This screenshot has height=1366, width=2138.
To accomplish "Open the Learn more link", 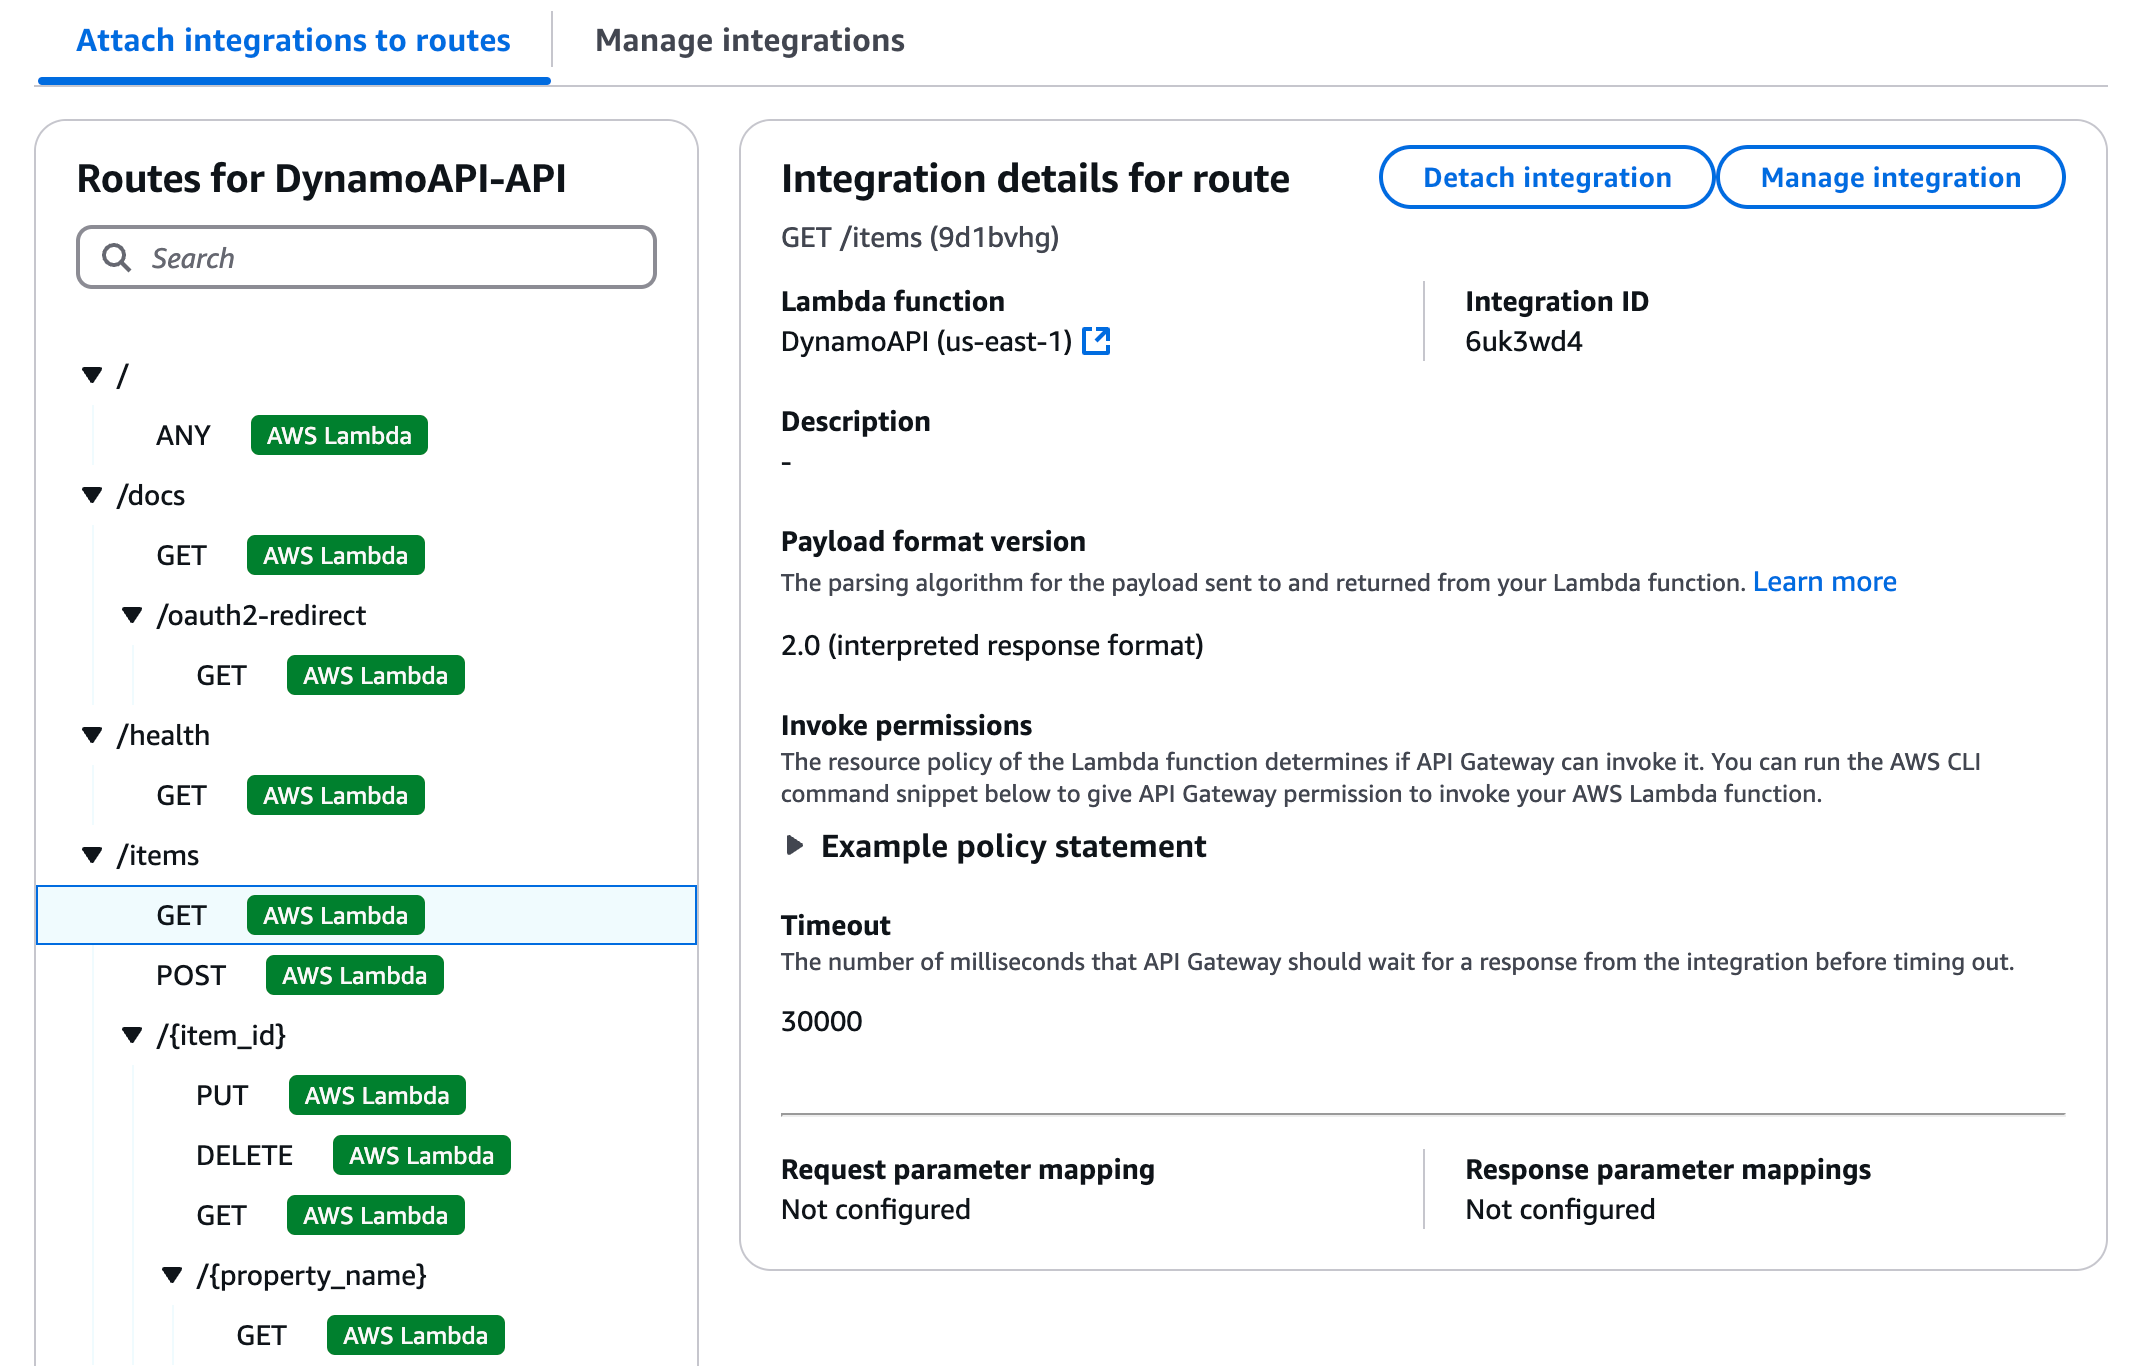I will click(x=1824, y=582).
